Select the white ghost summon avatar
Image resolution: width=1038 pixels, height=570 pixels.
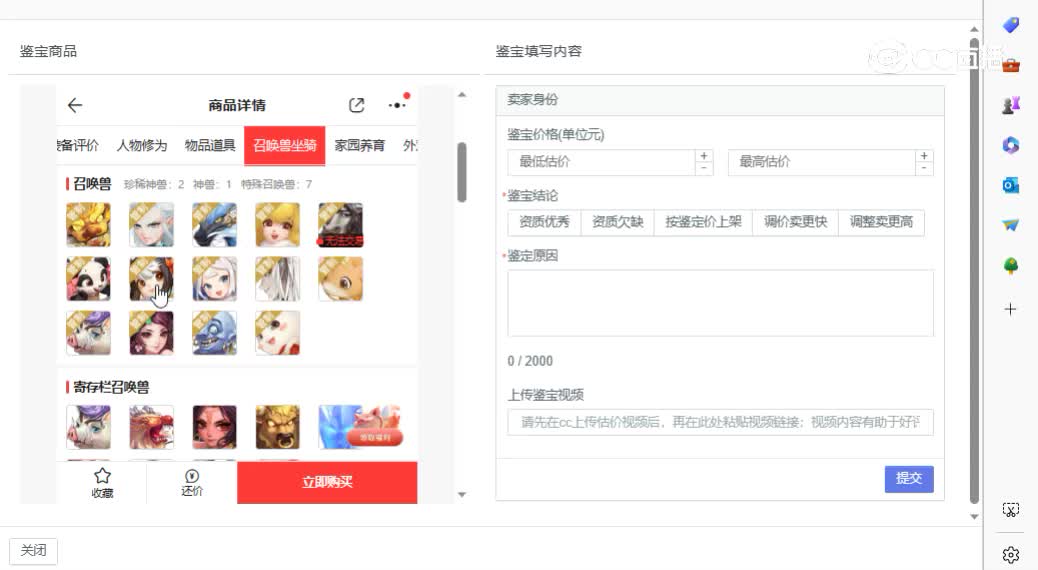click(277, 279)
